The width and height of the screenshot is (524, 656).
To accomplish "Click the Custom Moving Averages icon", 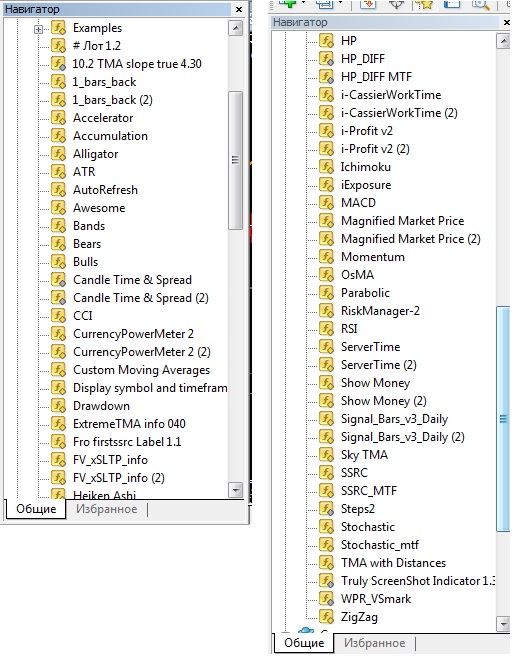I will point(59,370).
